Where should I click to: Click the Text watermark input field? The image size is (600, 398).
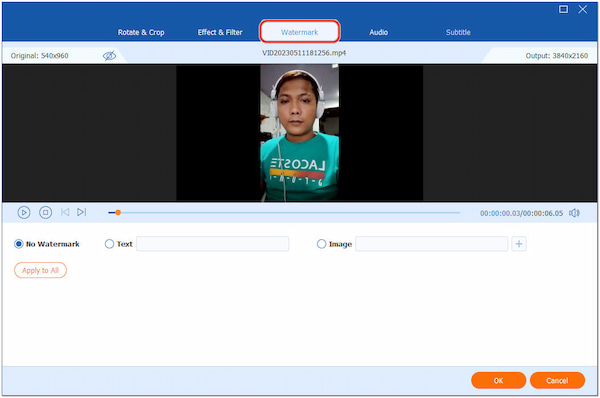212,244
